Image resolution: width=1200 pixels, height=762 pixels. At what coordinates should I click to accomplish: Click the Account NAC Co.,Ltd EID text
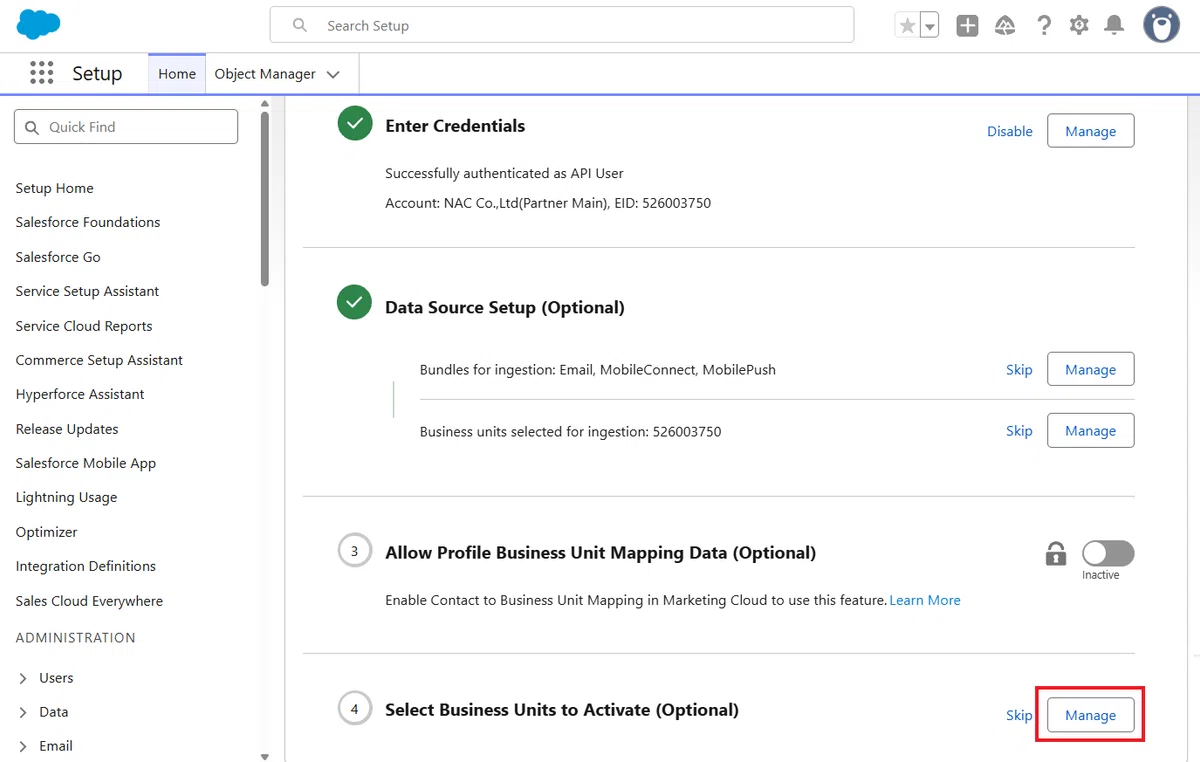[548, 203]
